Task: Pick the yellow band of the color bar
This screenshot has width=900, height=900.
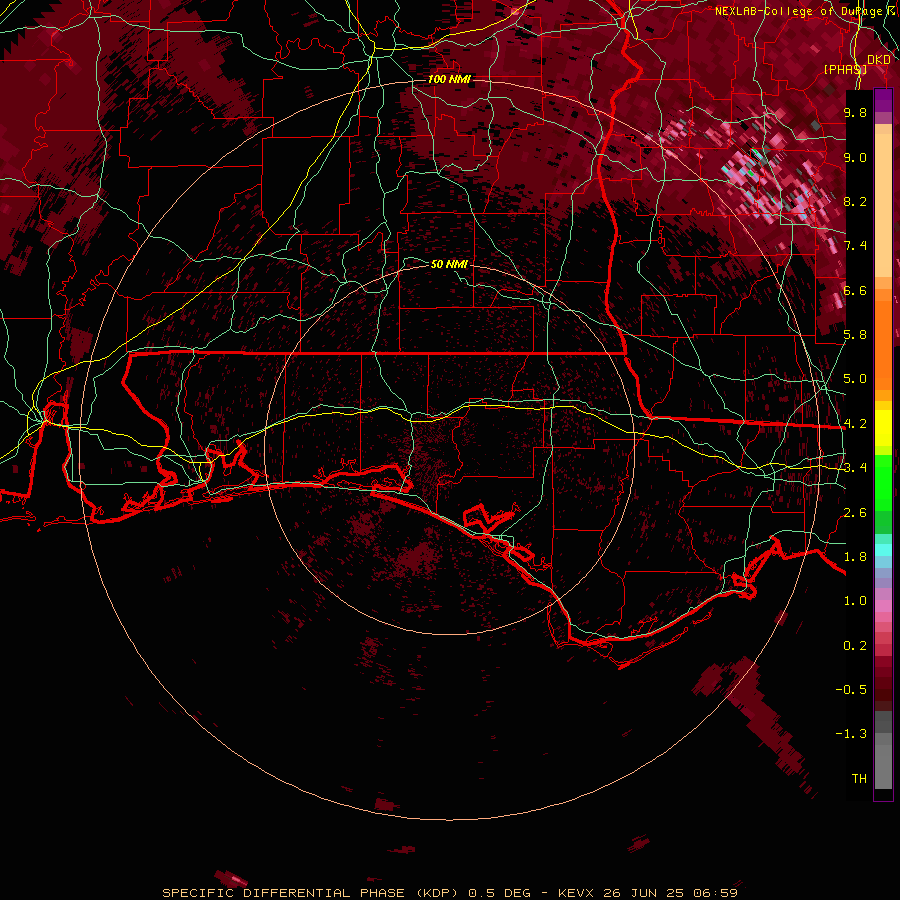Action: pos(883,428)
